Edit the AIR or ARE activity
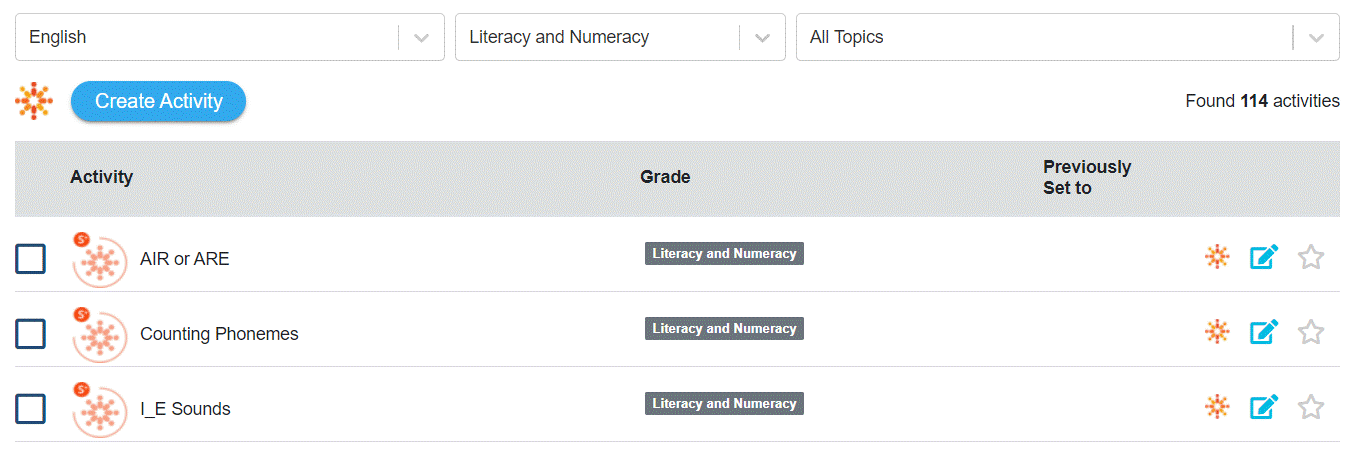The image size is (1358, 452). (x=1264, y=257)
